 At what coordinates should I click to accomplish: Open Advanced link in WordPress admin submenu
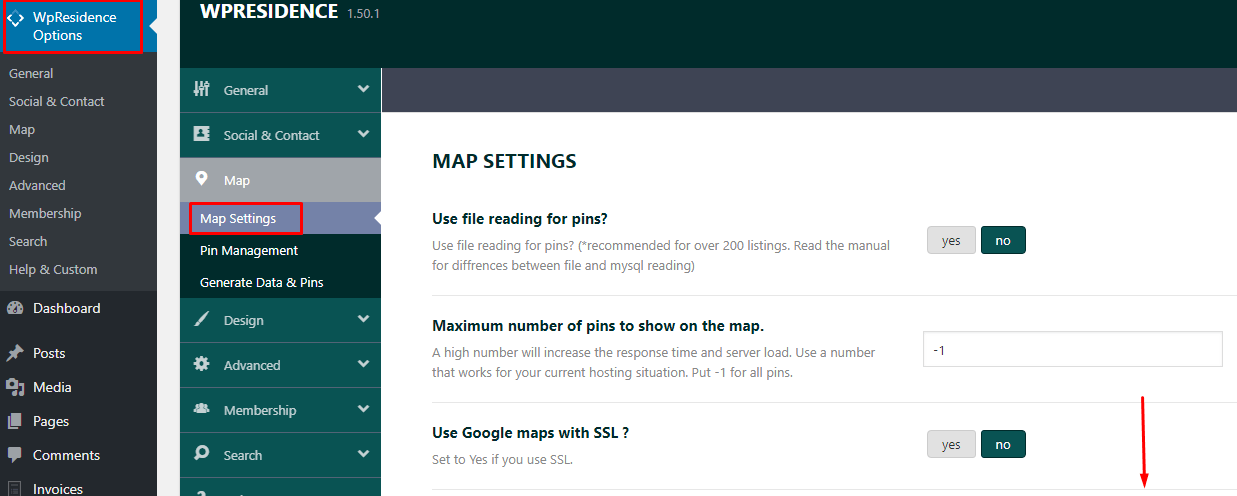tap(37, 185)
